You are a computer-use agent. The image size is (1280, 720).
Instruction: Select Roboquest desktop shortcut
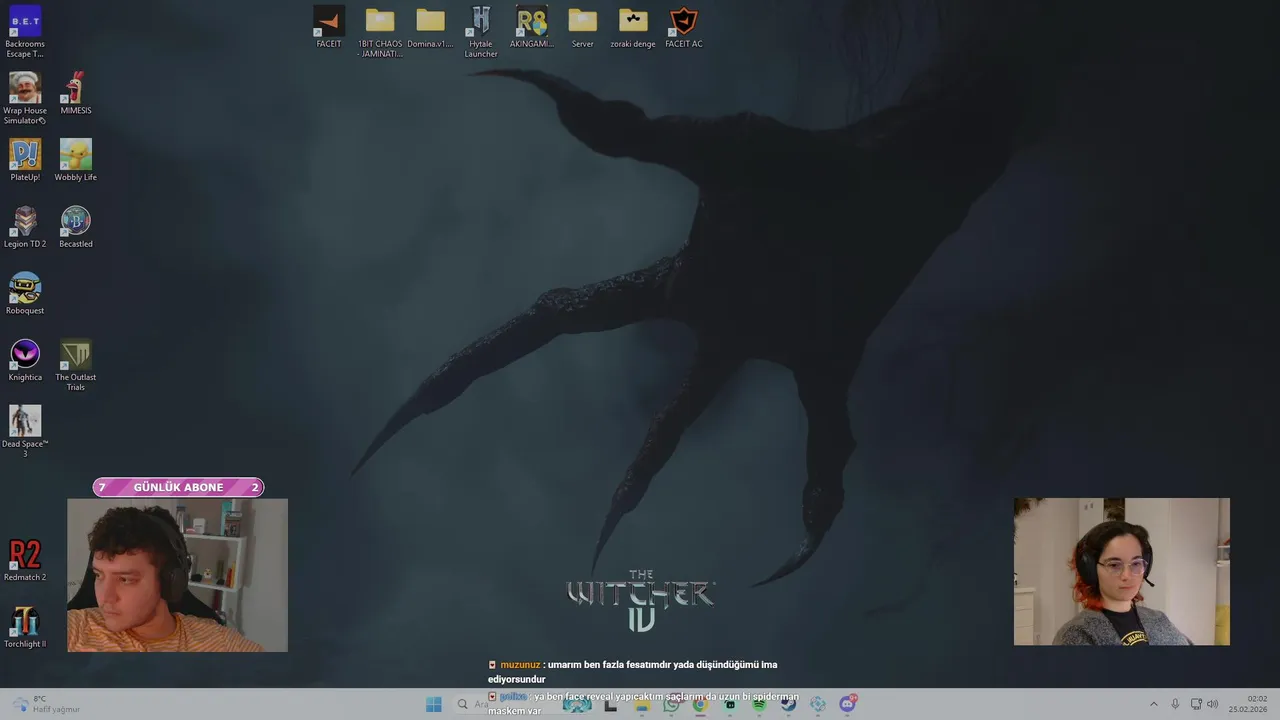(25, 294)
